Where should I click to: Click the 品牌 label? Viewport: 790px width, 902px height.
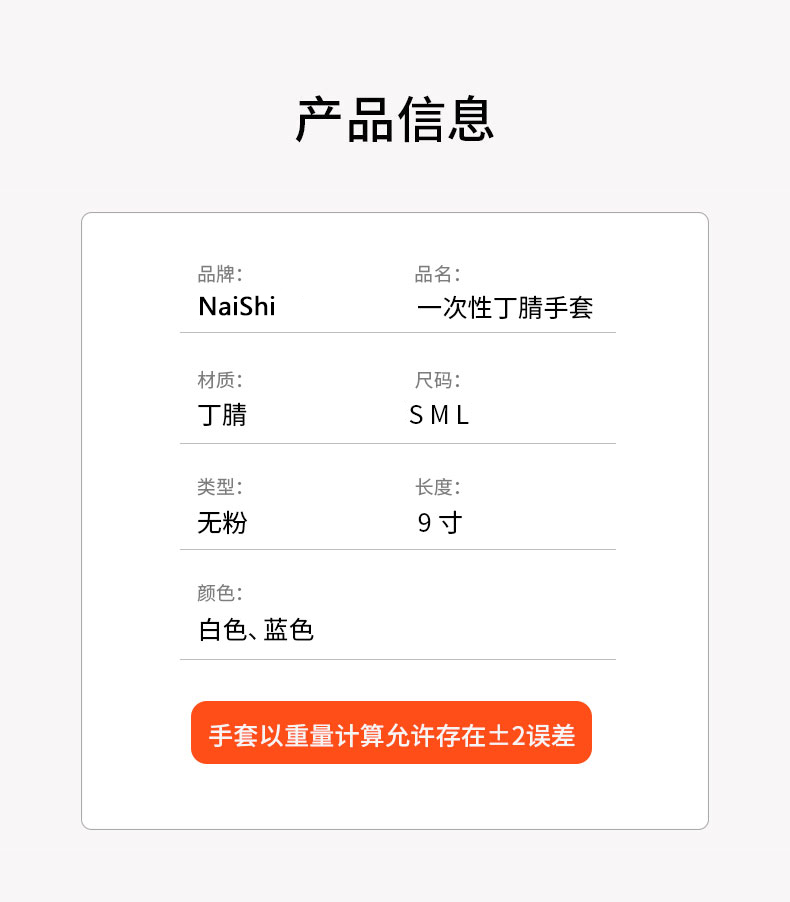220,274
